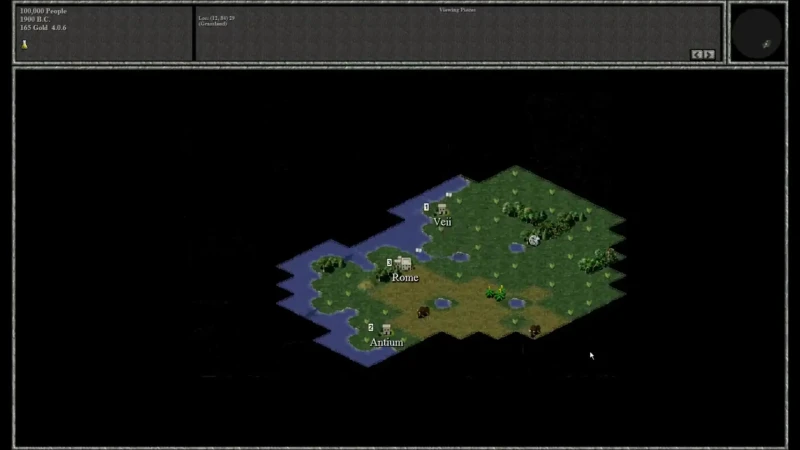
Task: Select the buffalo resource at map's southeast edge
Action: [534, 331]
